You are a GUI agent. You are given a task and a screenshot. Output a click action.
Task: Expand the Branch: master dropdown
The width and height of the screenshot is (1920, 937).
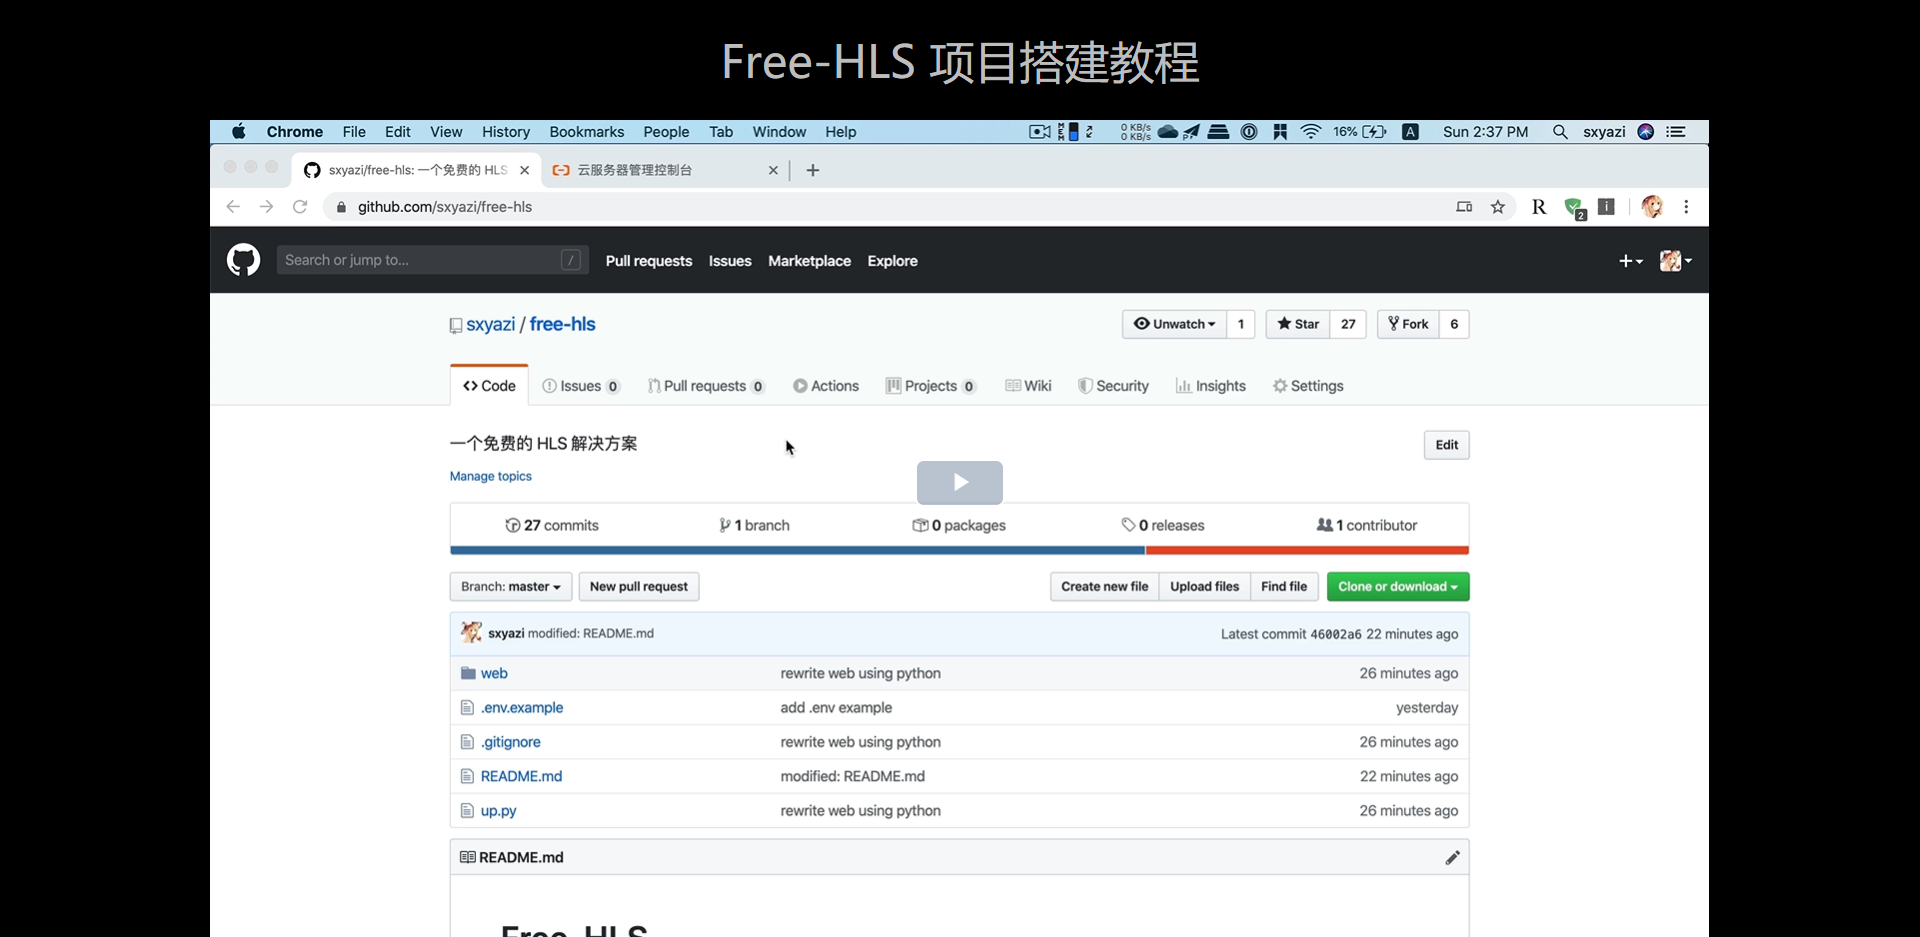510,586
